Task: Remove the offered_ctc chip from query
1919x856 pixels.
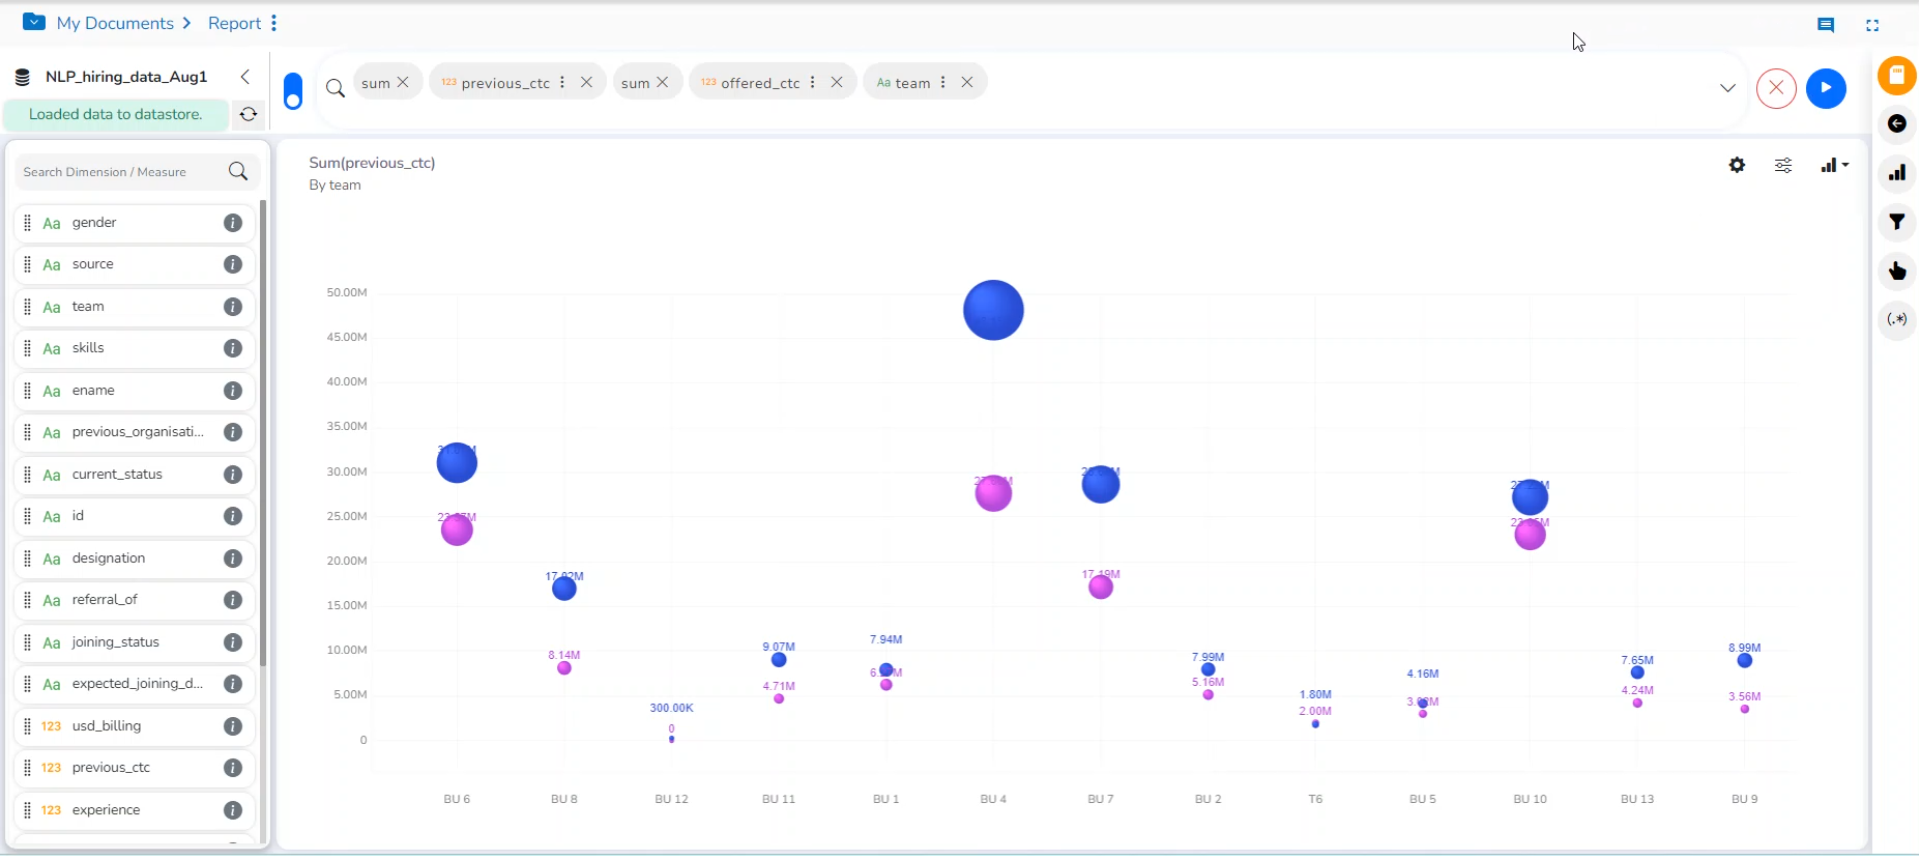Action: coord(837,82)
